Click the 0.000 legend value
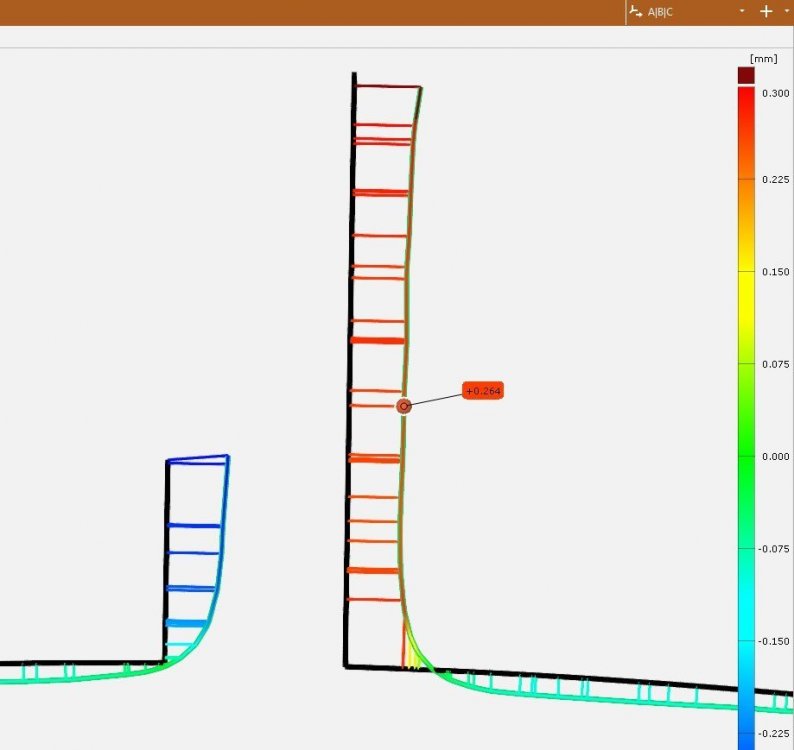 (775, 456)
